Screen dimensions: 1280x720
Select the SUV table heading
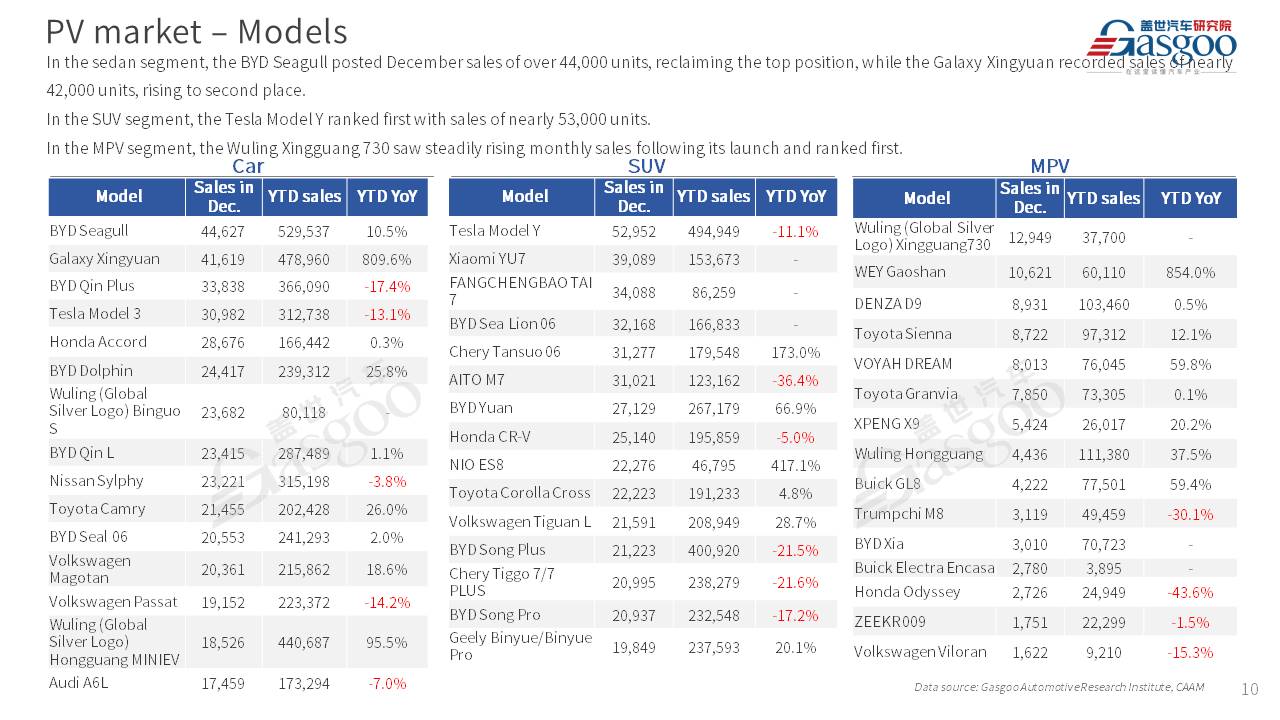coord(646,167)
